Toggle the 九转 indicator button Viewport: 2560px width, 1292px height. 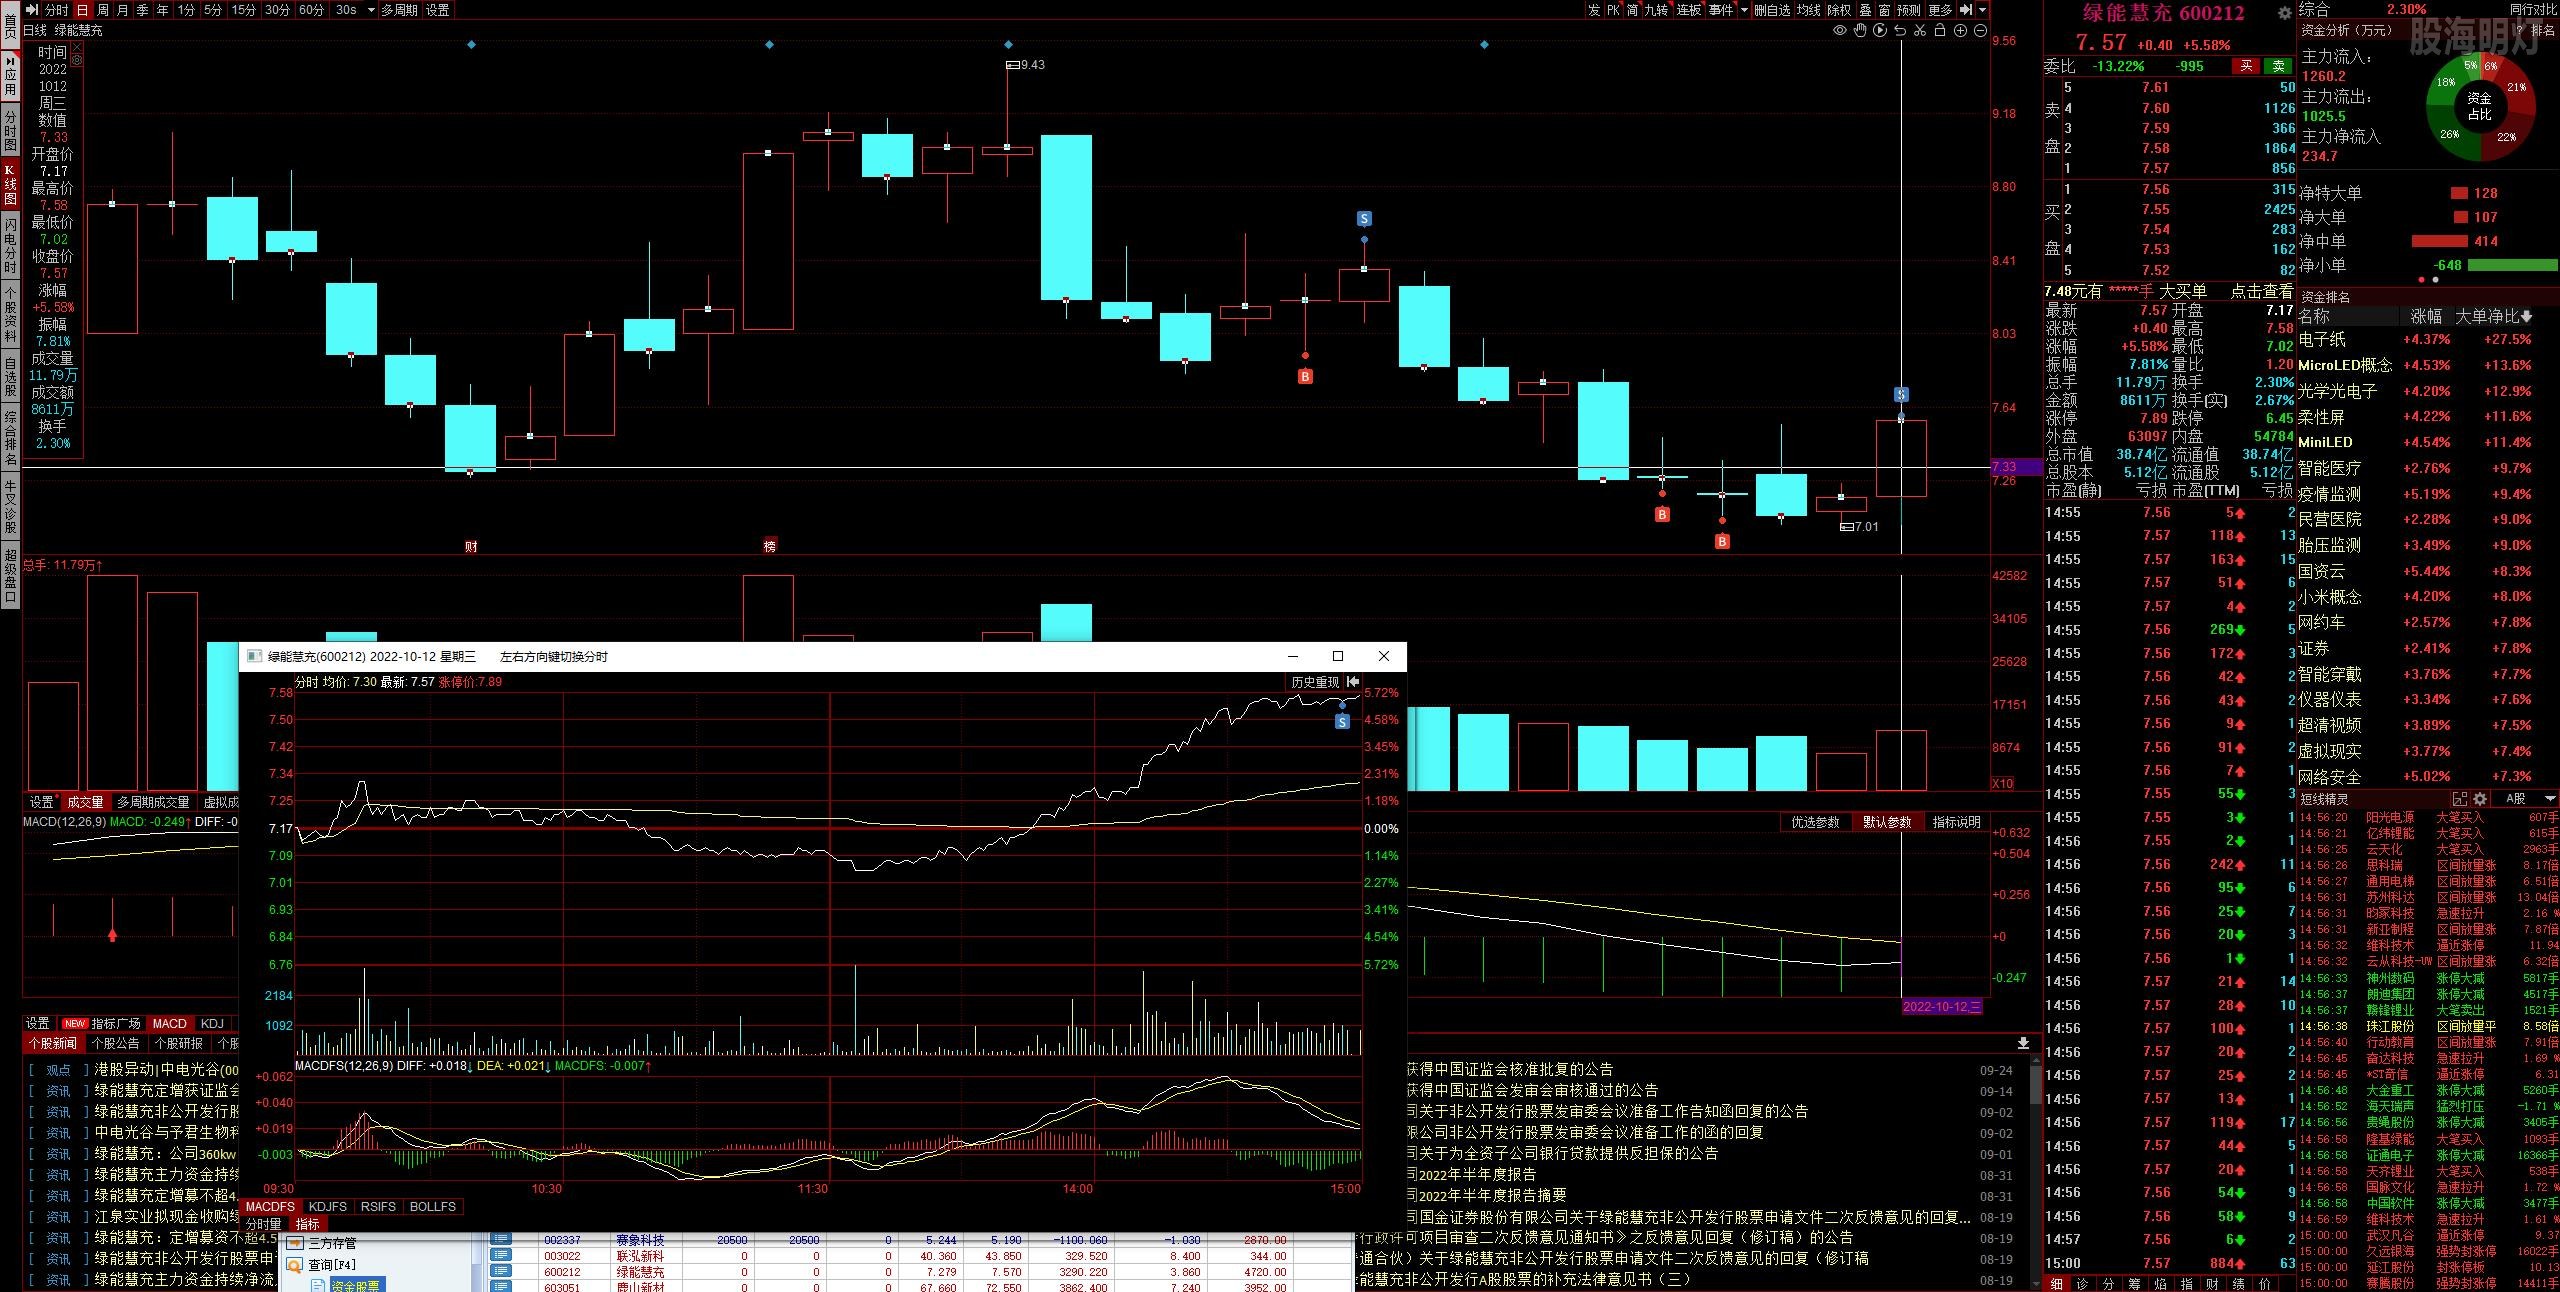[x=1657, y=10]
